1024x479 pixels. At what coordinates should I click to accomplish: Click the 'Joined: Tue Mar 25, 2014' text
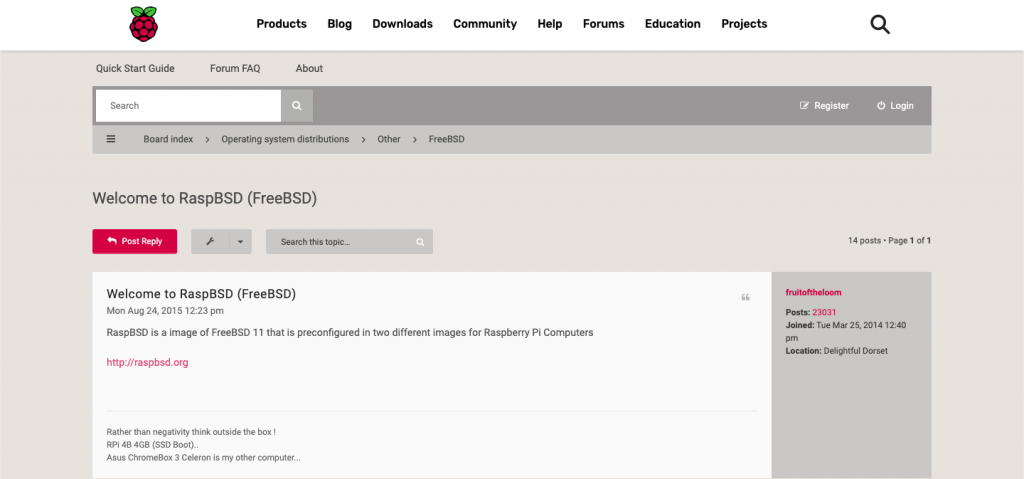pyautogui.click(x=846, y=331)
